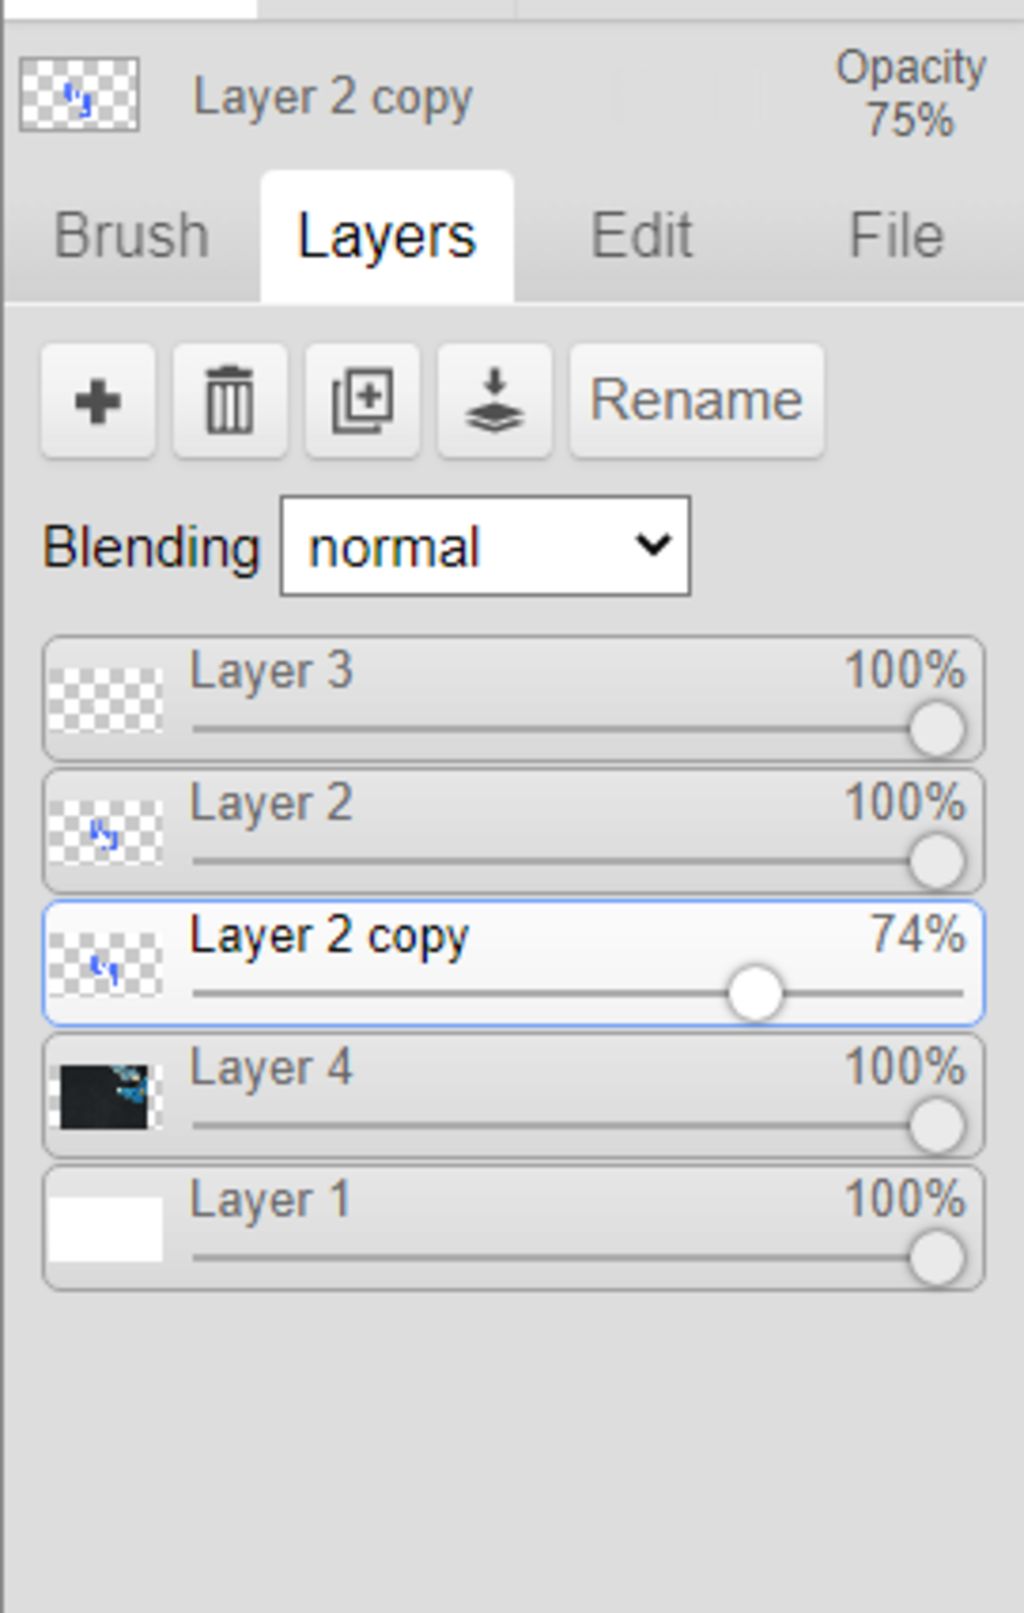
Task: Open the Blending mode dropdown
Action: pos(485,546)
